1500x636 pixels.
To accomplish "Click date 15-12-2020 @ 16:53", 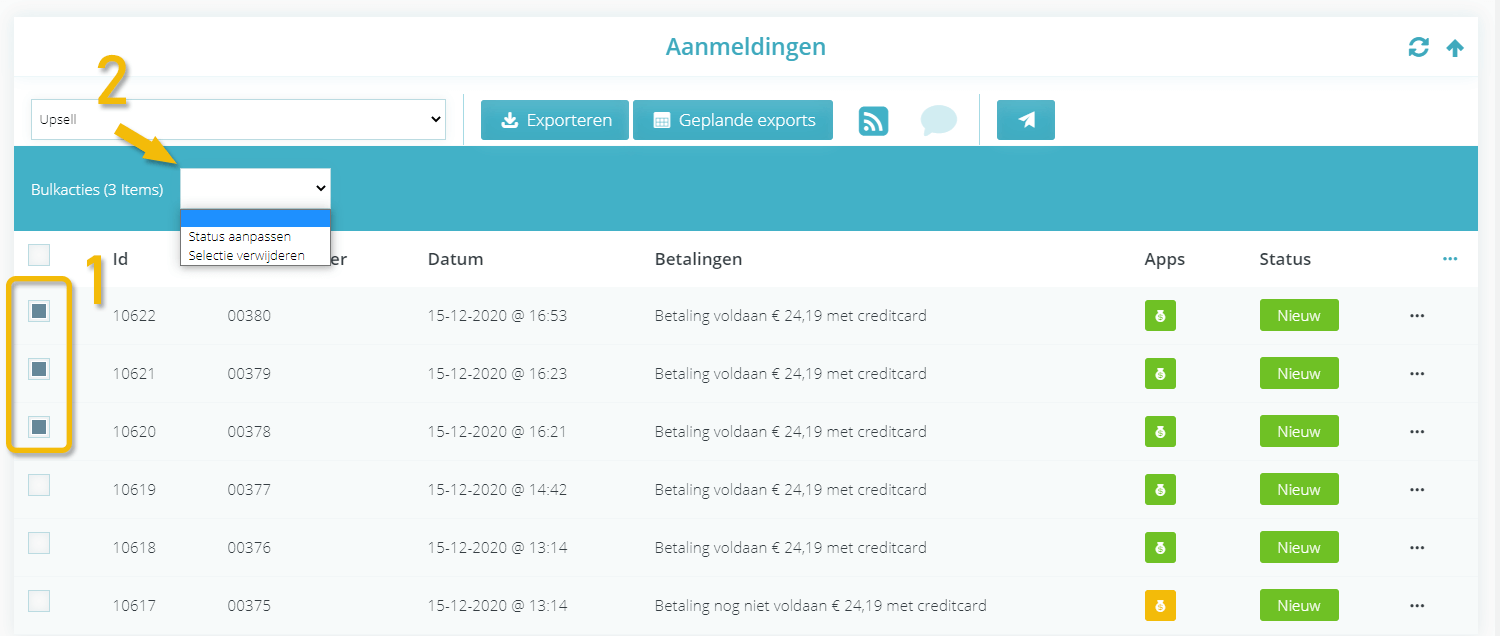I will click(x=497, y=316).
